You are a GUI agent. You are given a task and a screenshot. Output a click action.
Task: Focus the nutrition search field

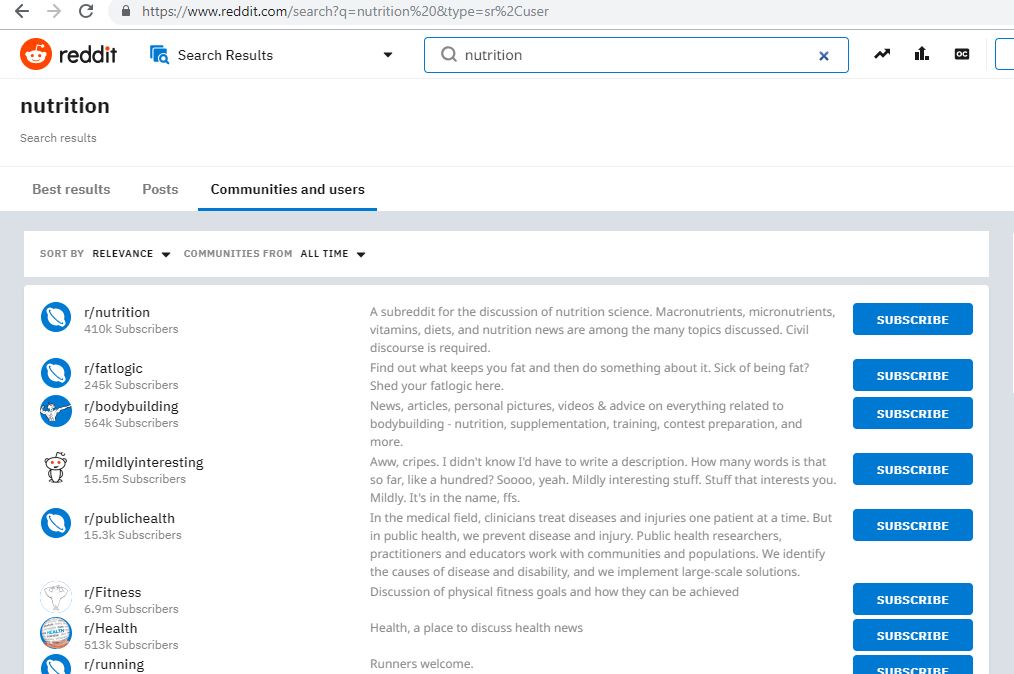tap(636, 55)
